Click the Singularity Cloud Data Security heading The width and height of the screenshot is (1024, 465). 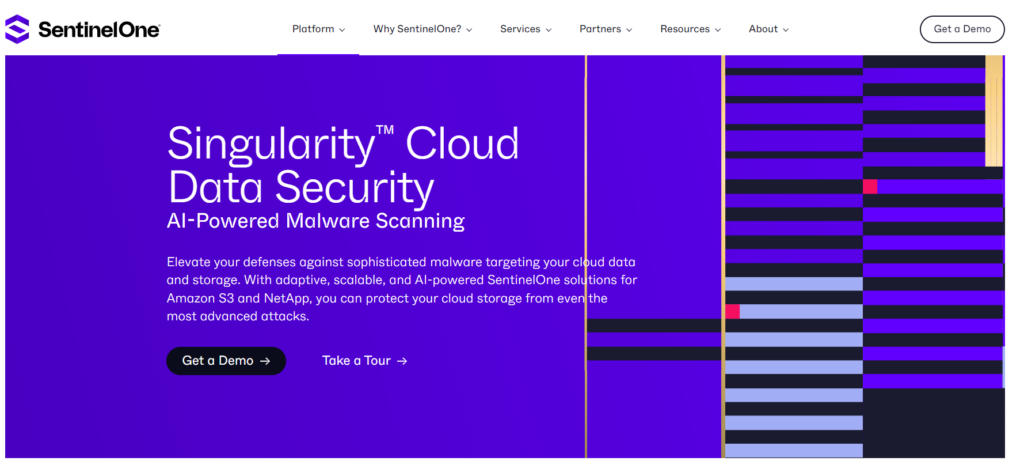pos(343,166)
